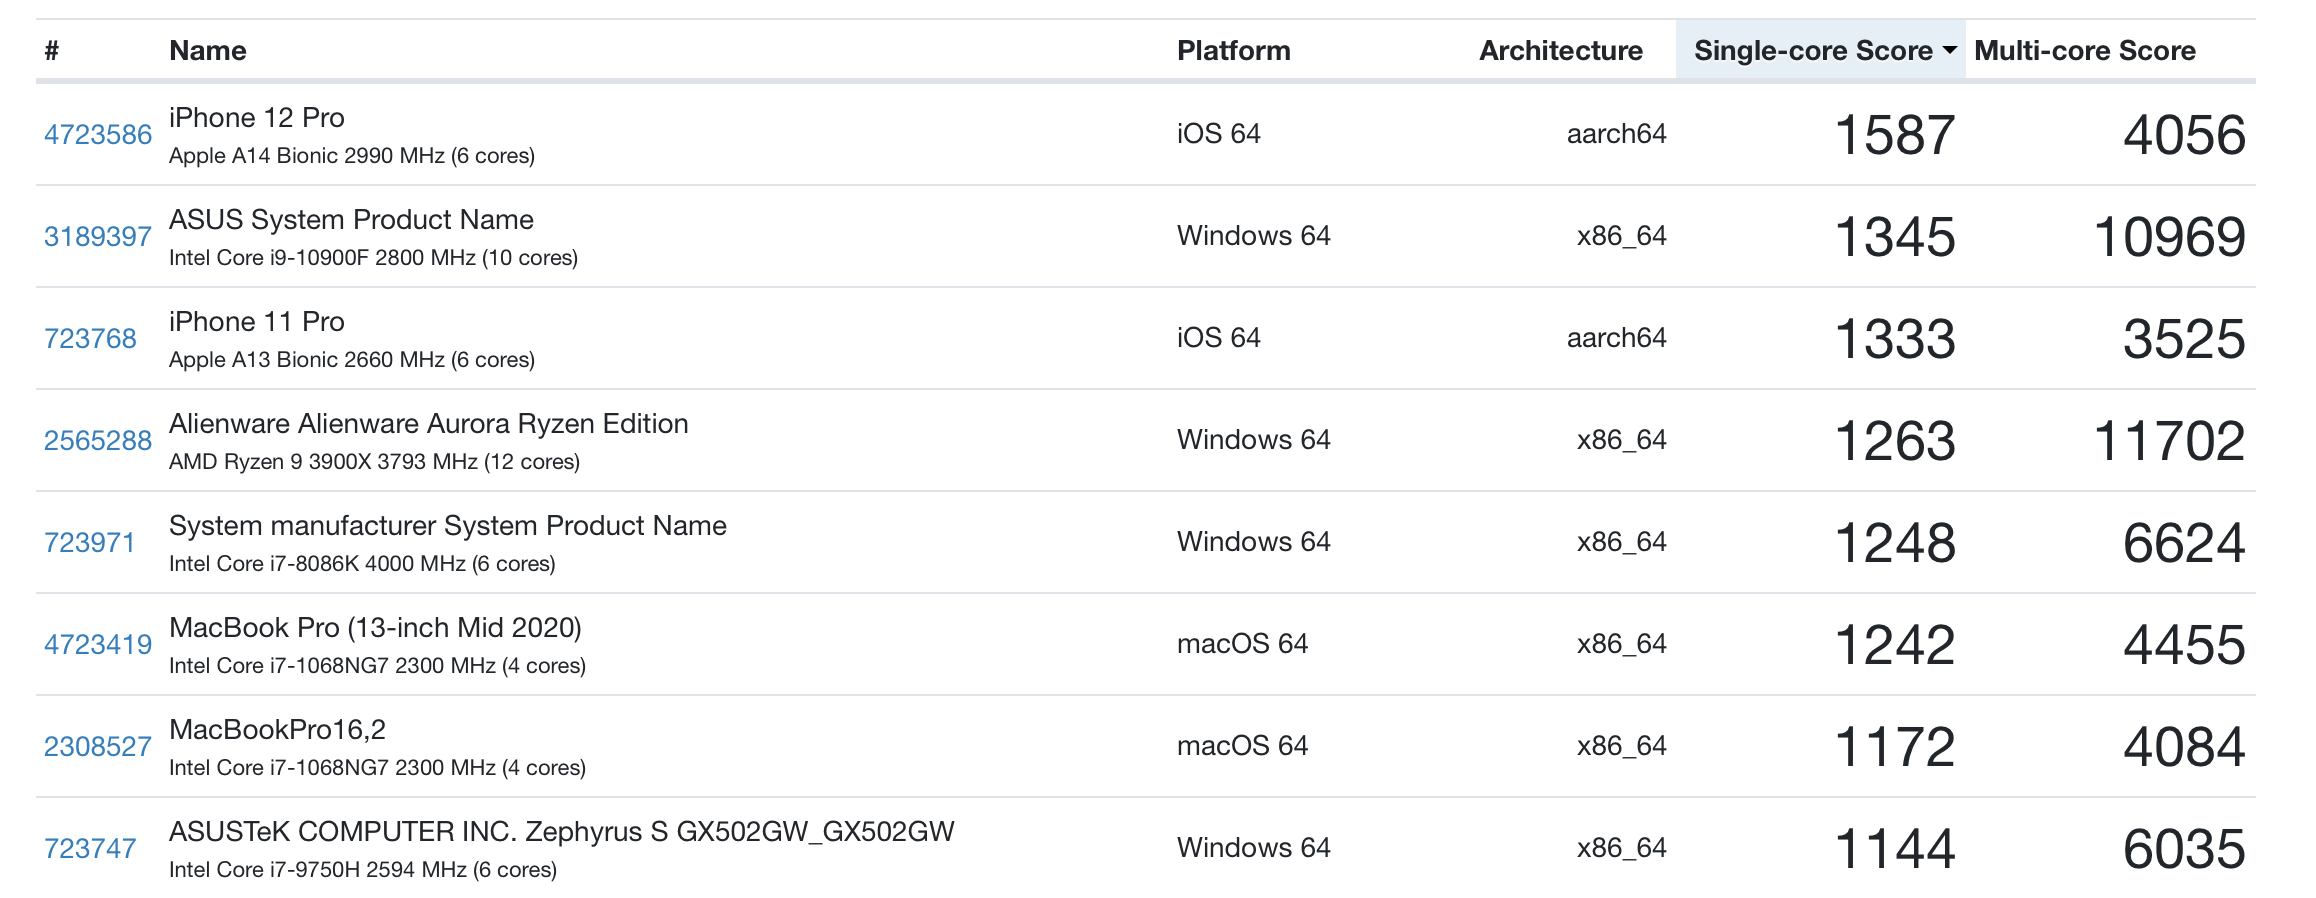Click Alienware Aurora Ryzen Edition row name

pos(428,424)
